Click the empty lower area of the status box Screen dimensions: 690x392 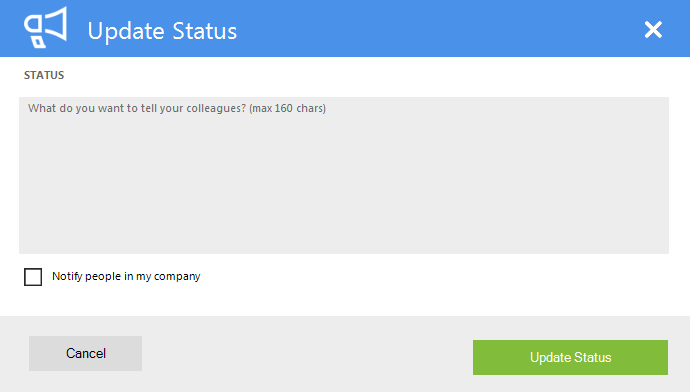[344, 211]
